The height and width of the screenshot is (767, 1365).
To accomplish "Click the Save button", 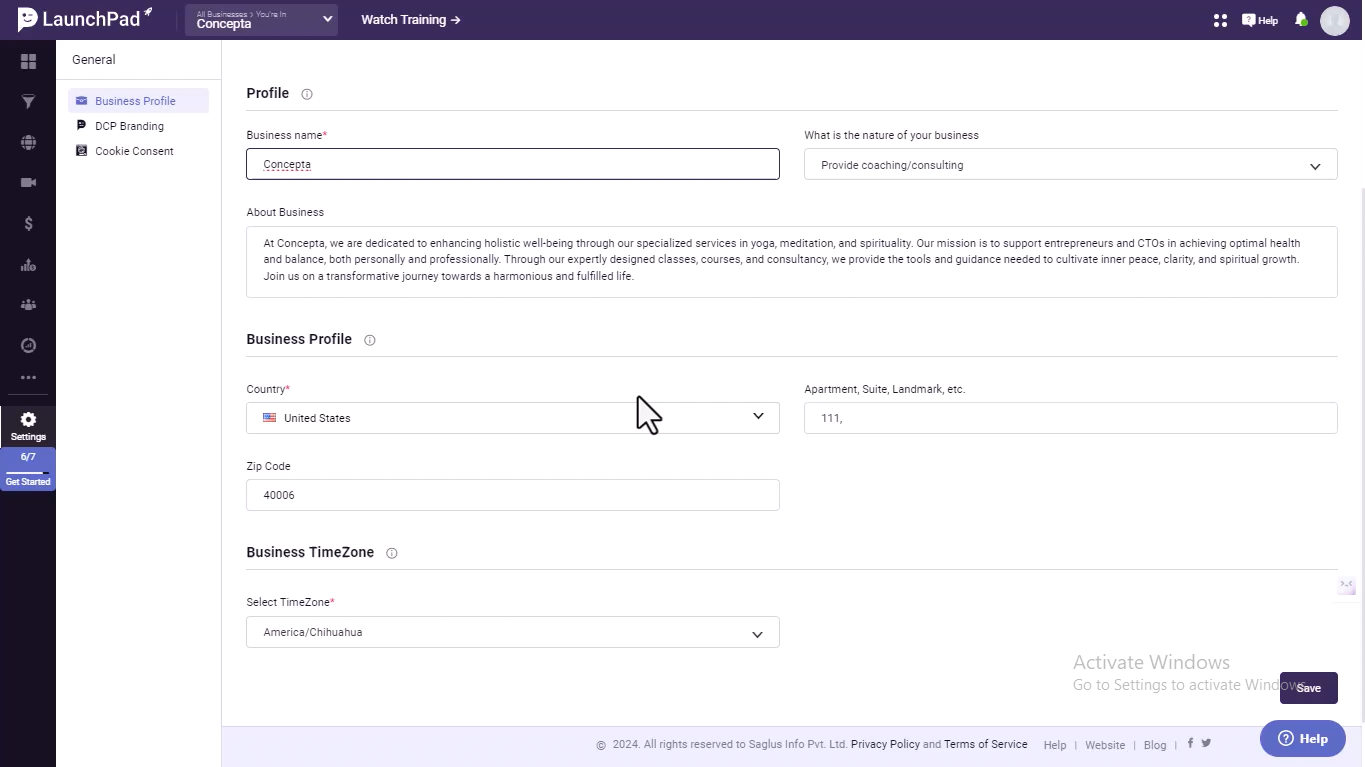I will (x=1309, y=688).
